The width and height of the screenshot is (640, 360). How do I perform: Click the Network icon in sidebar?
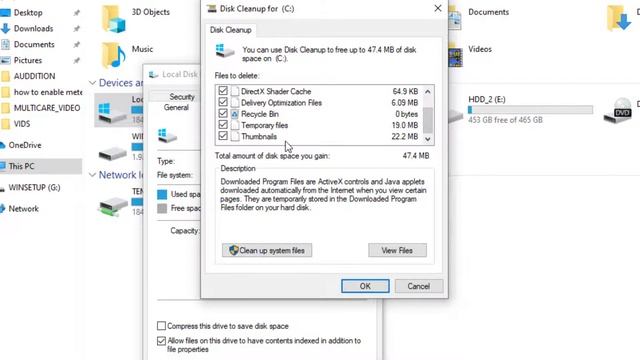tap(2, 209)
